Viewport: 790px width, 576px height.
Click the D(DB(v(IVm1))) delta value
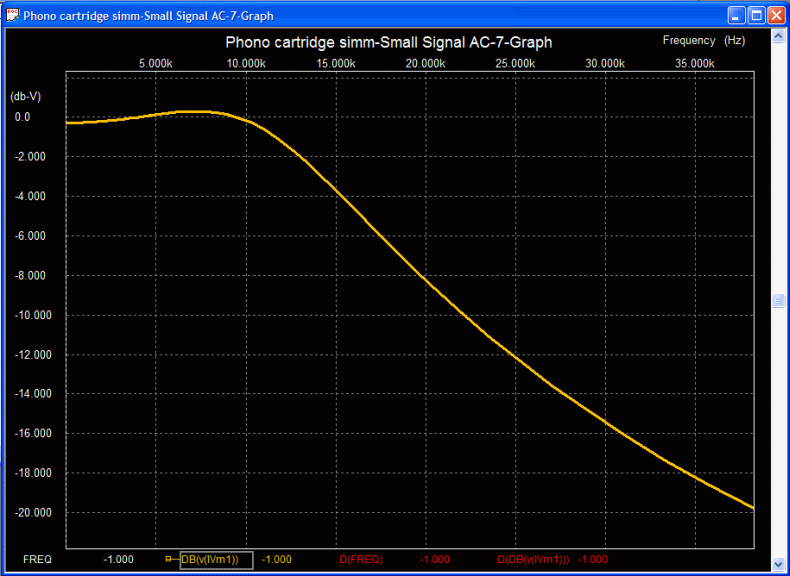tap(593, 559)
